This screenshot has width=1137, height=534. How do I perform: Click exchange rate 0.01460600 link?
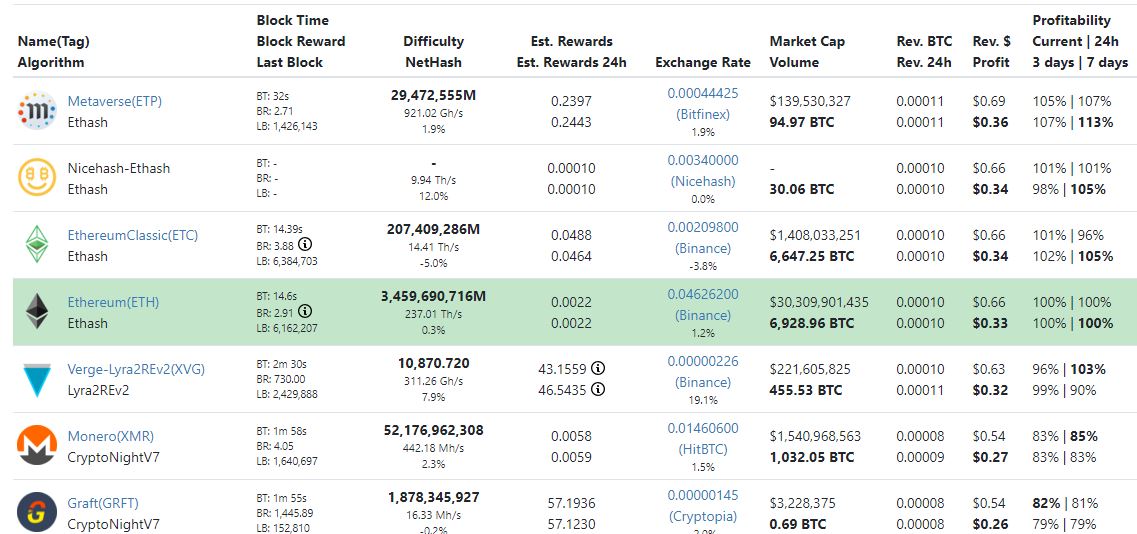703,428
